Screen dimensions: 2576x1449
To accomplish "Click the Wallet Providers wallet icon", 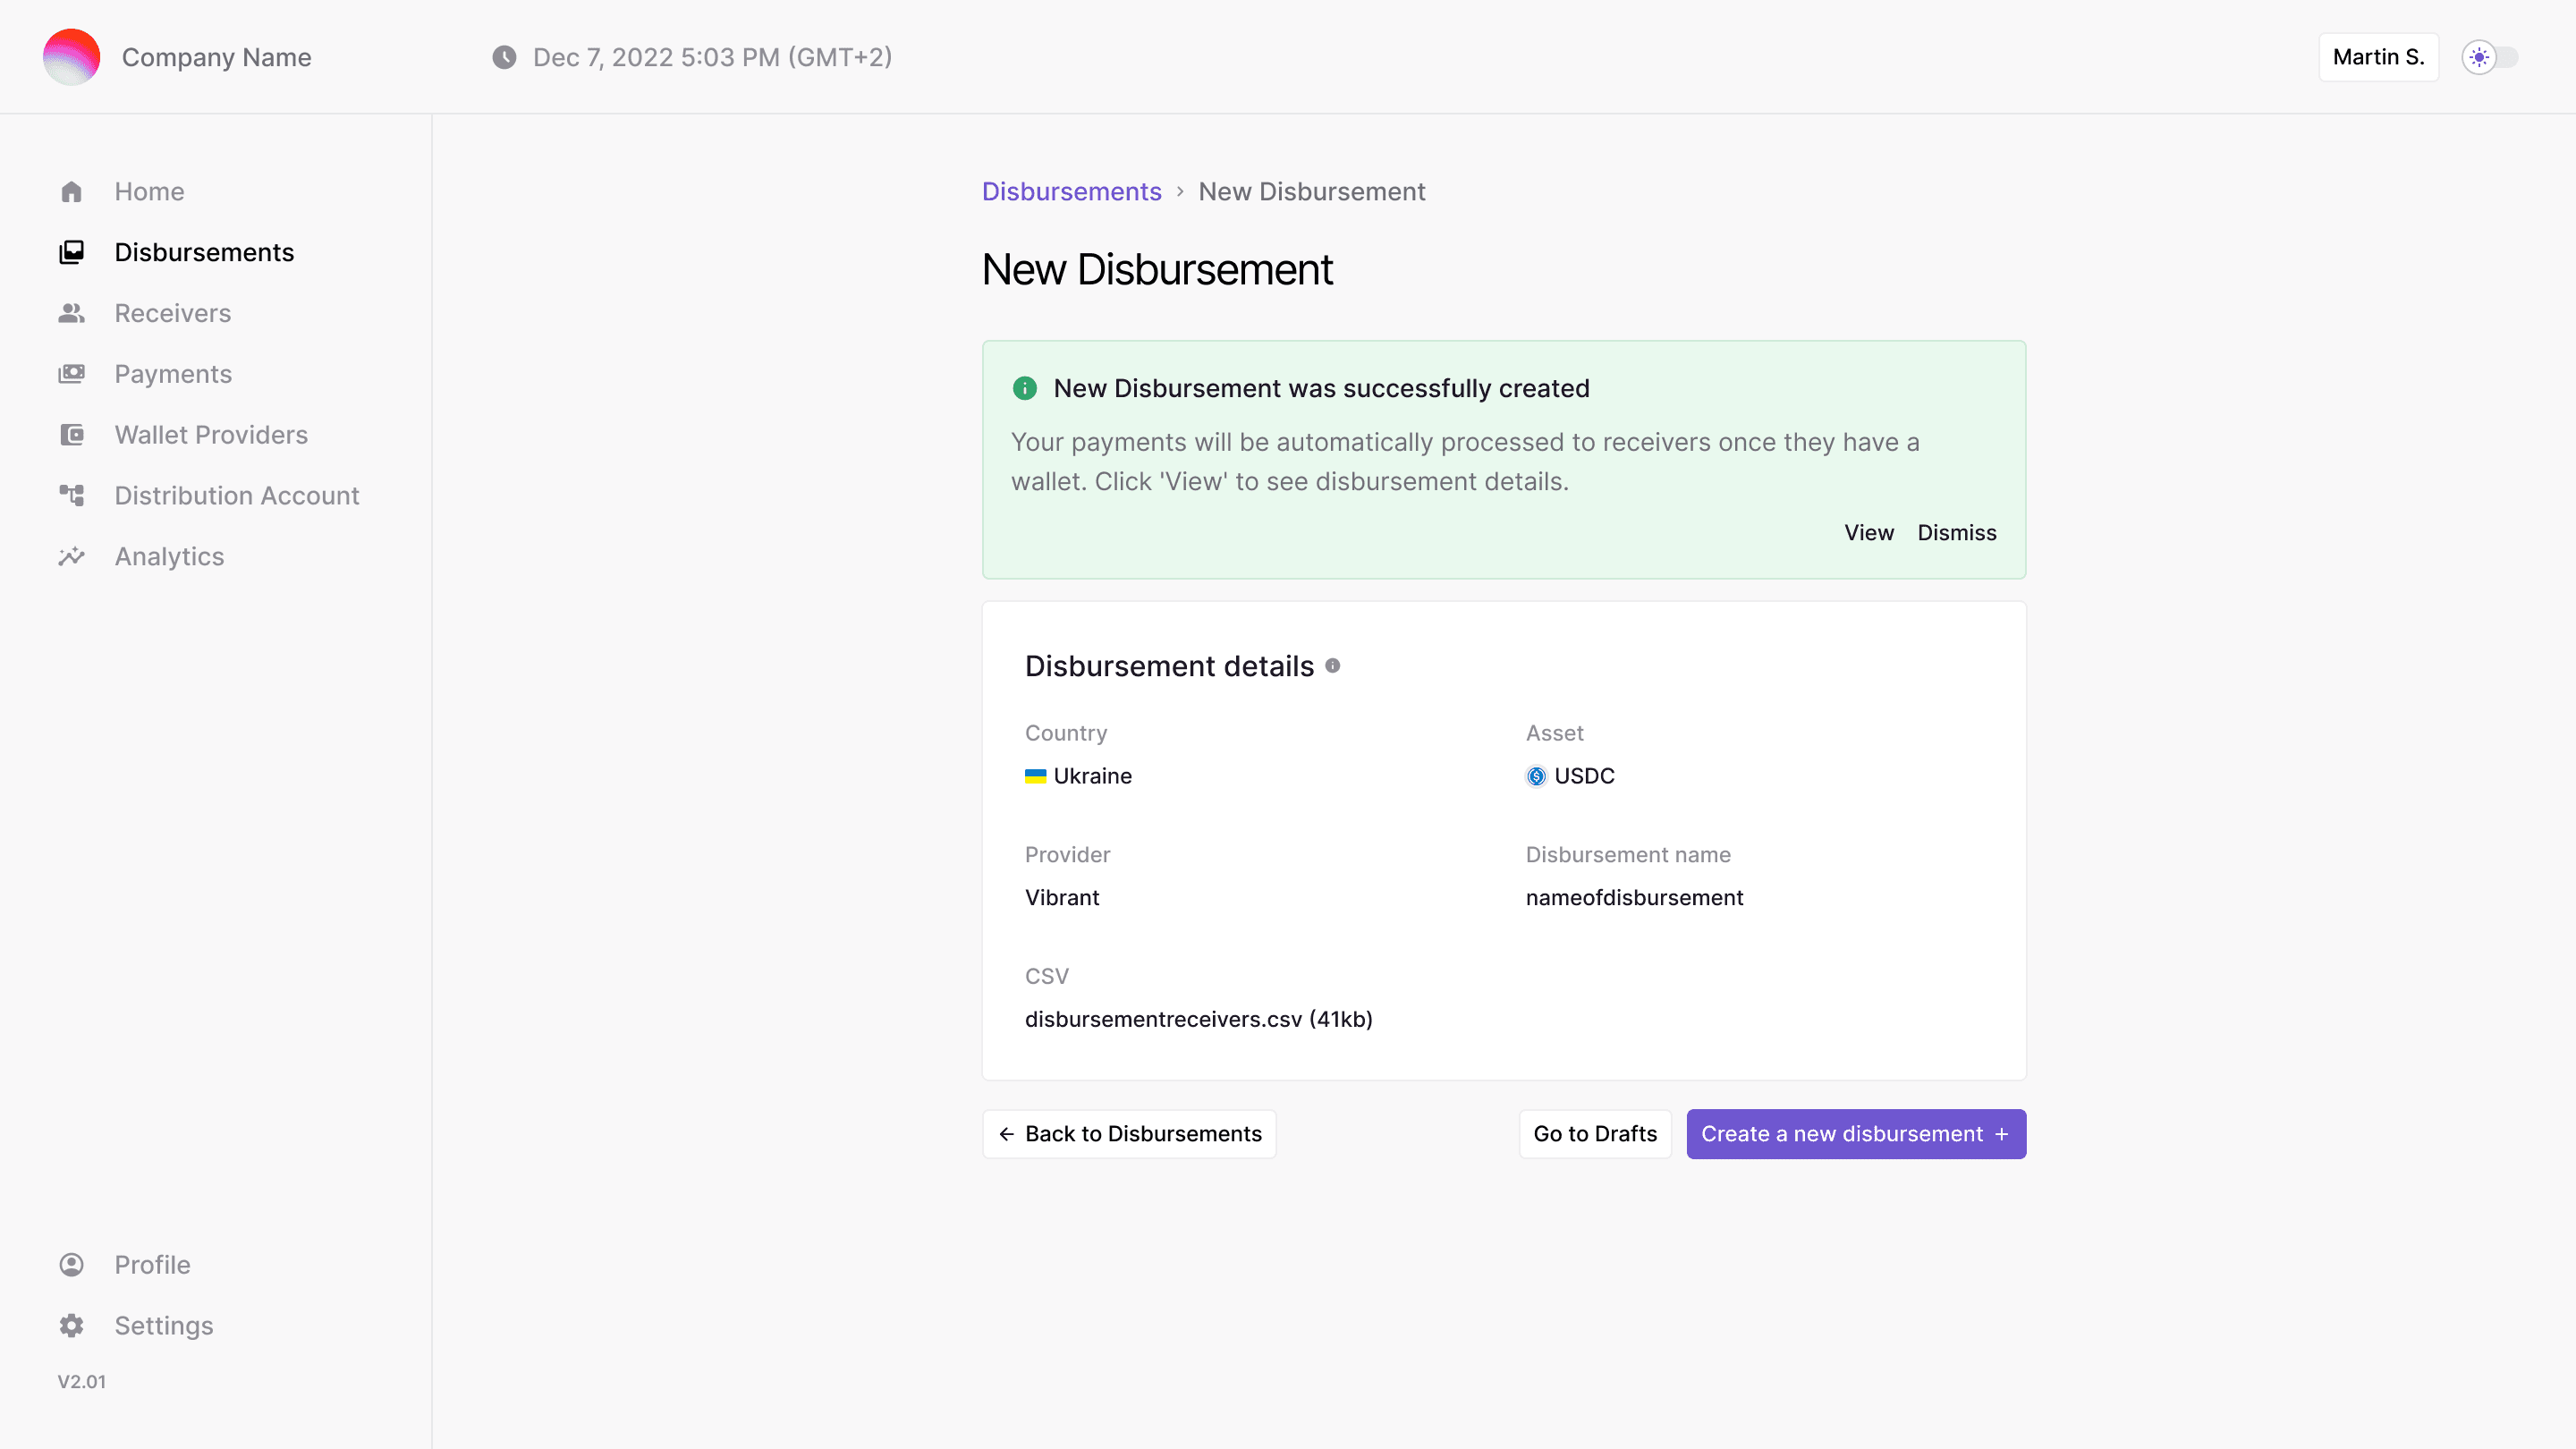I will 71,435.
